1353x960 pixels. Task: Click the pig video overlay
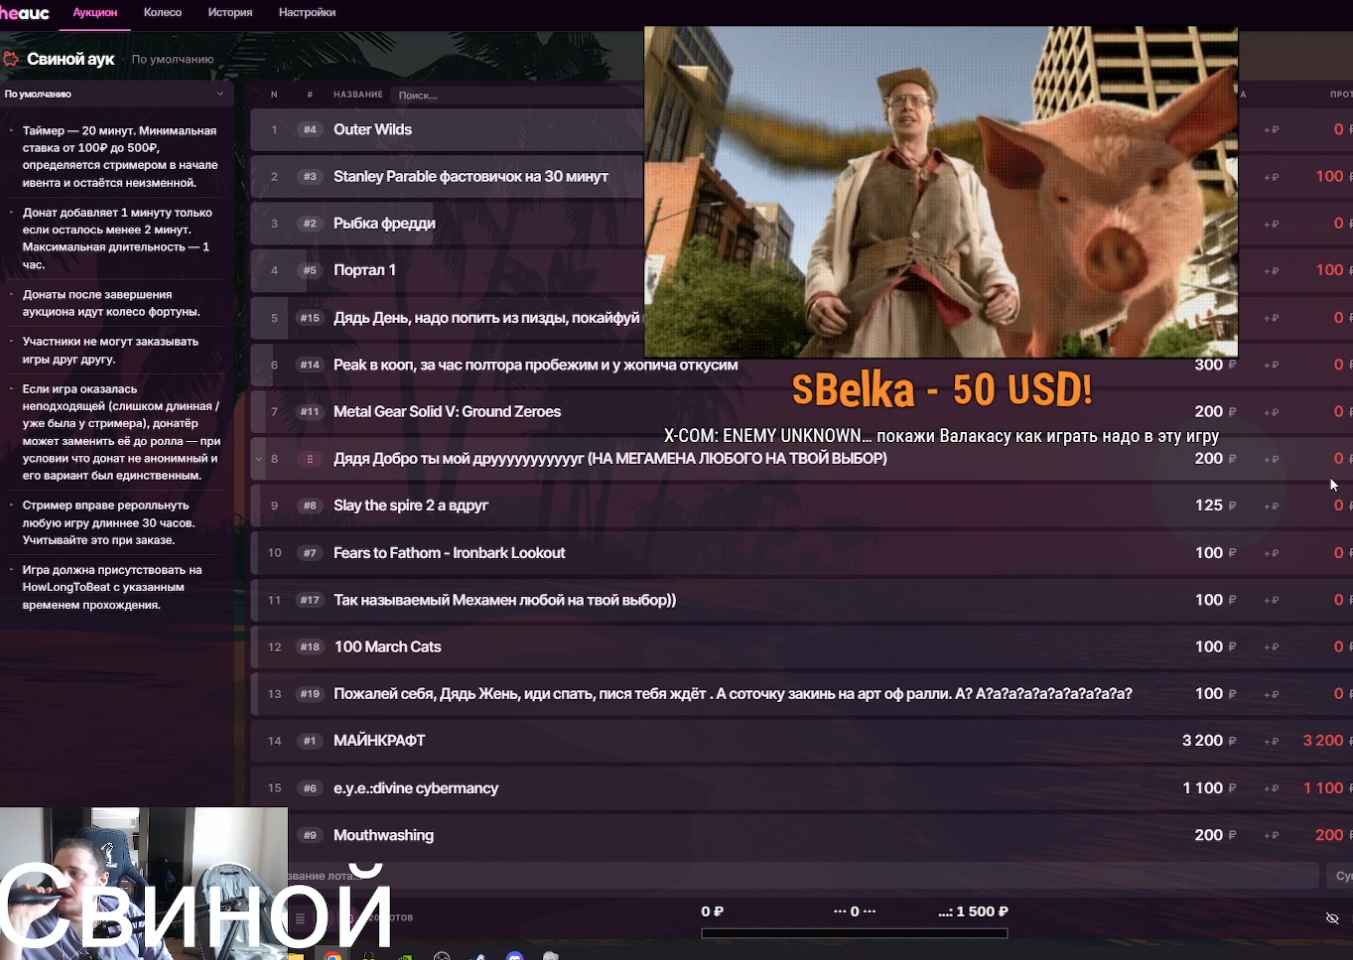click(x=941, y=192)
